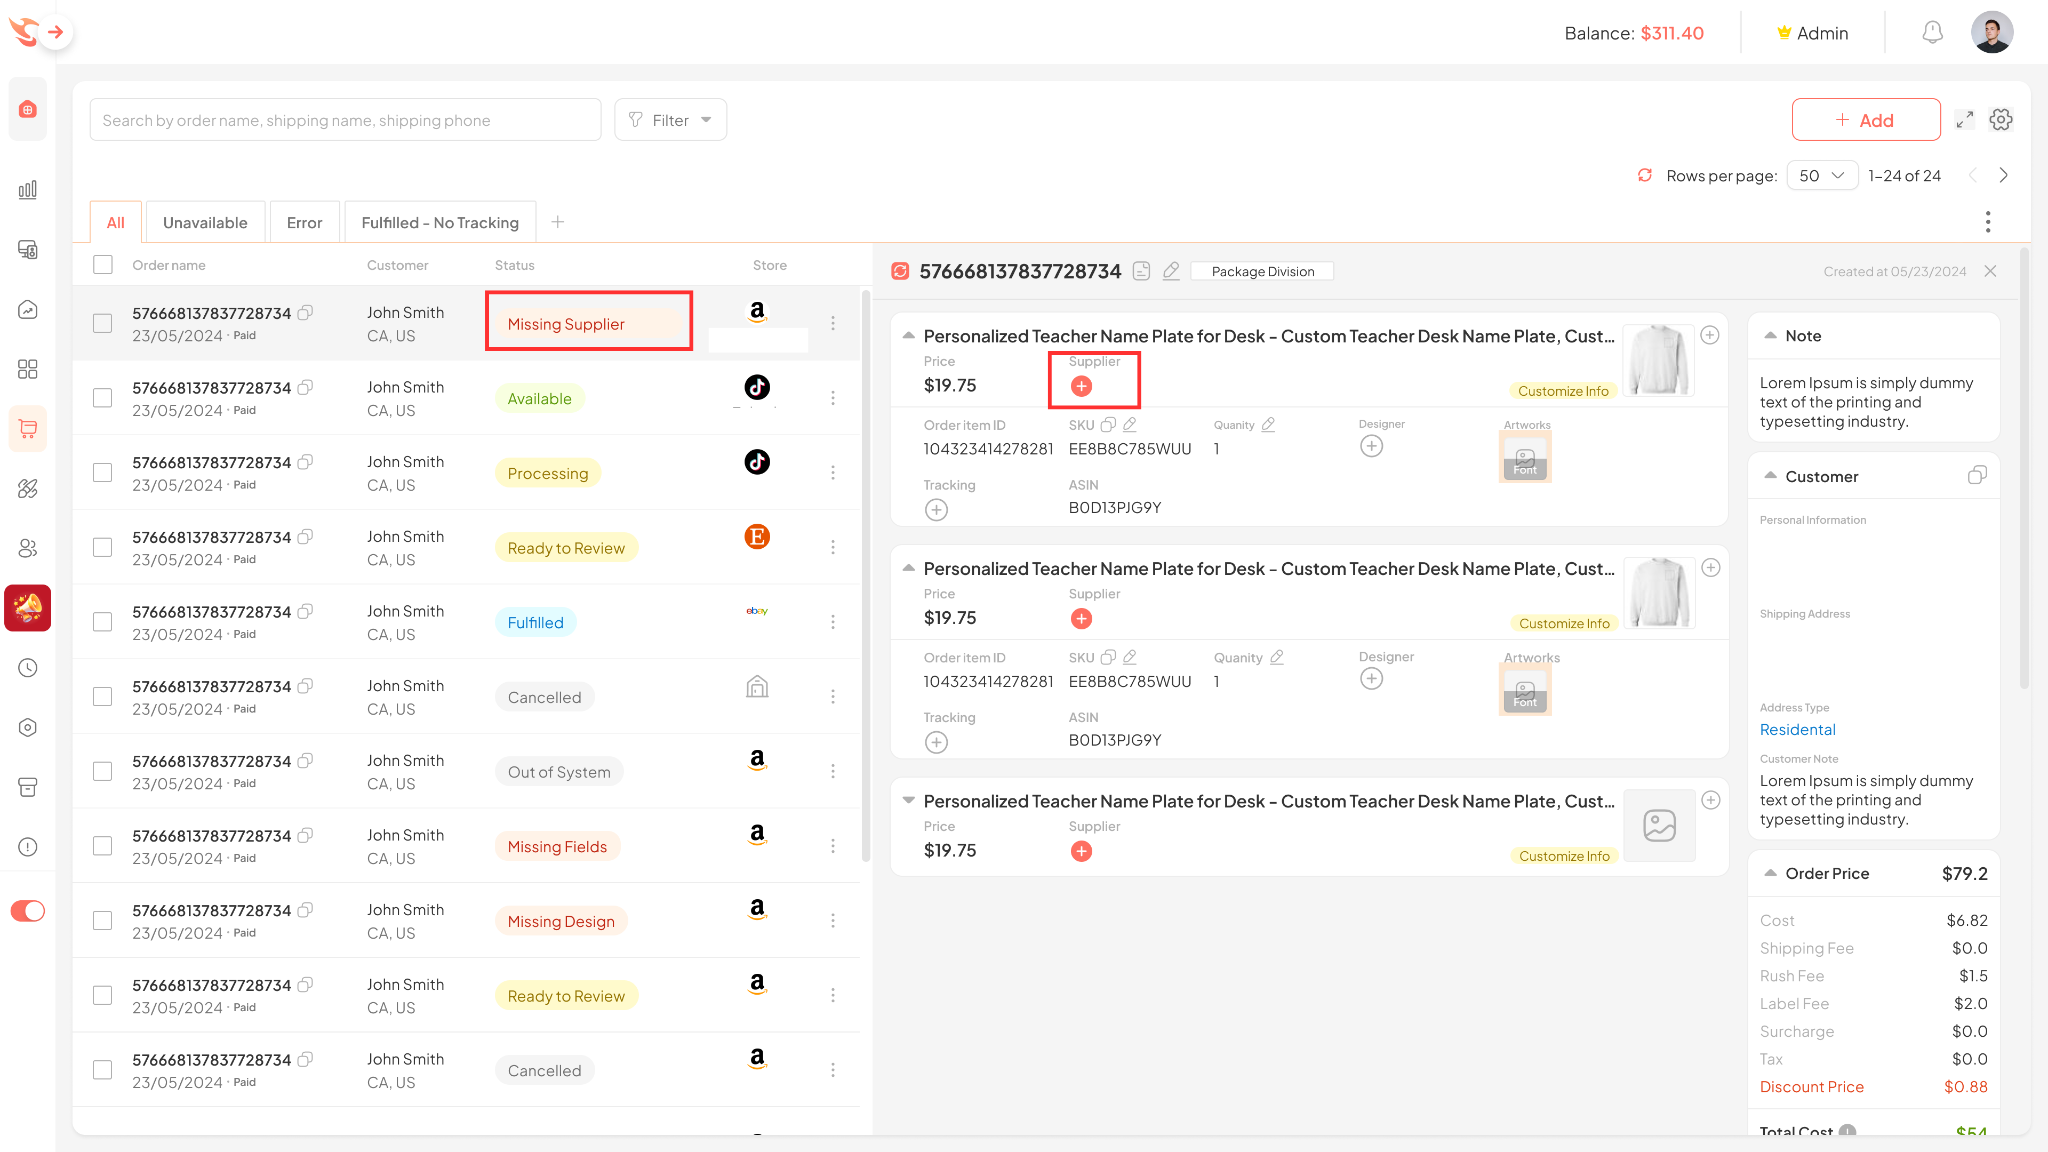Open Customize Info on first item
The image size is (2048, 1152).
[1563, 391]
